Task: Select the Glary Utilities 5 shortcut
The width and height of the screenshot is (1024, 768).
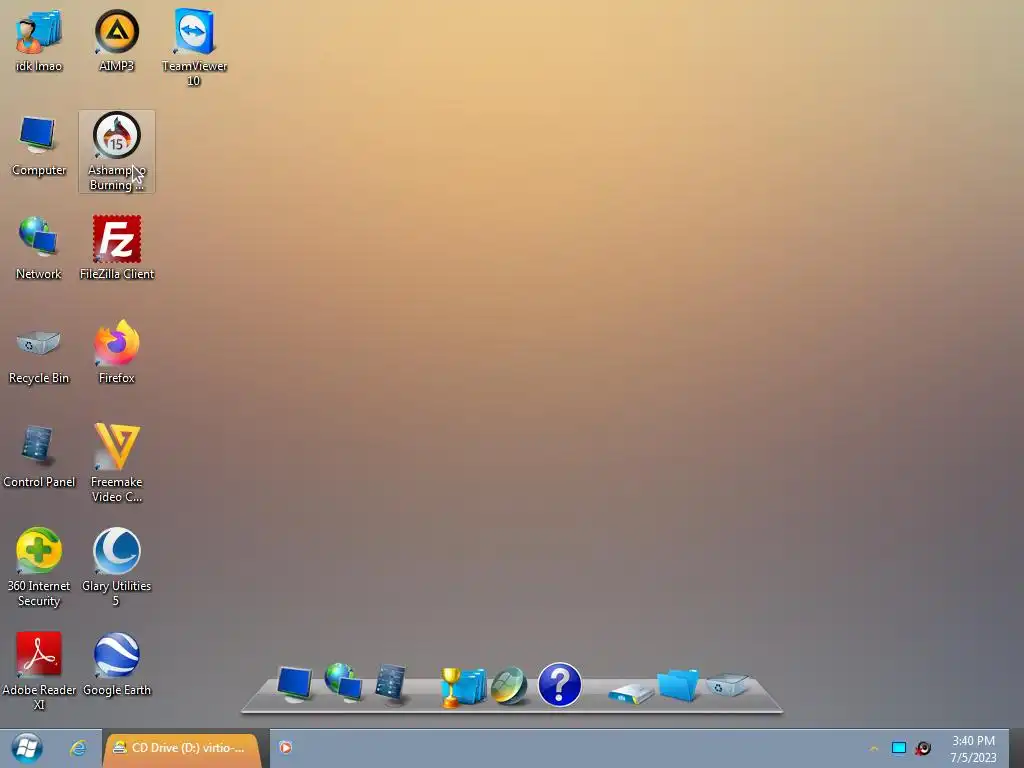Action: click(x=116, y=568)
